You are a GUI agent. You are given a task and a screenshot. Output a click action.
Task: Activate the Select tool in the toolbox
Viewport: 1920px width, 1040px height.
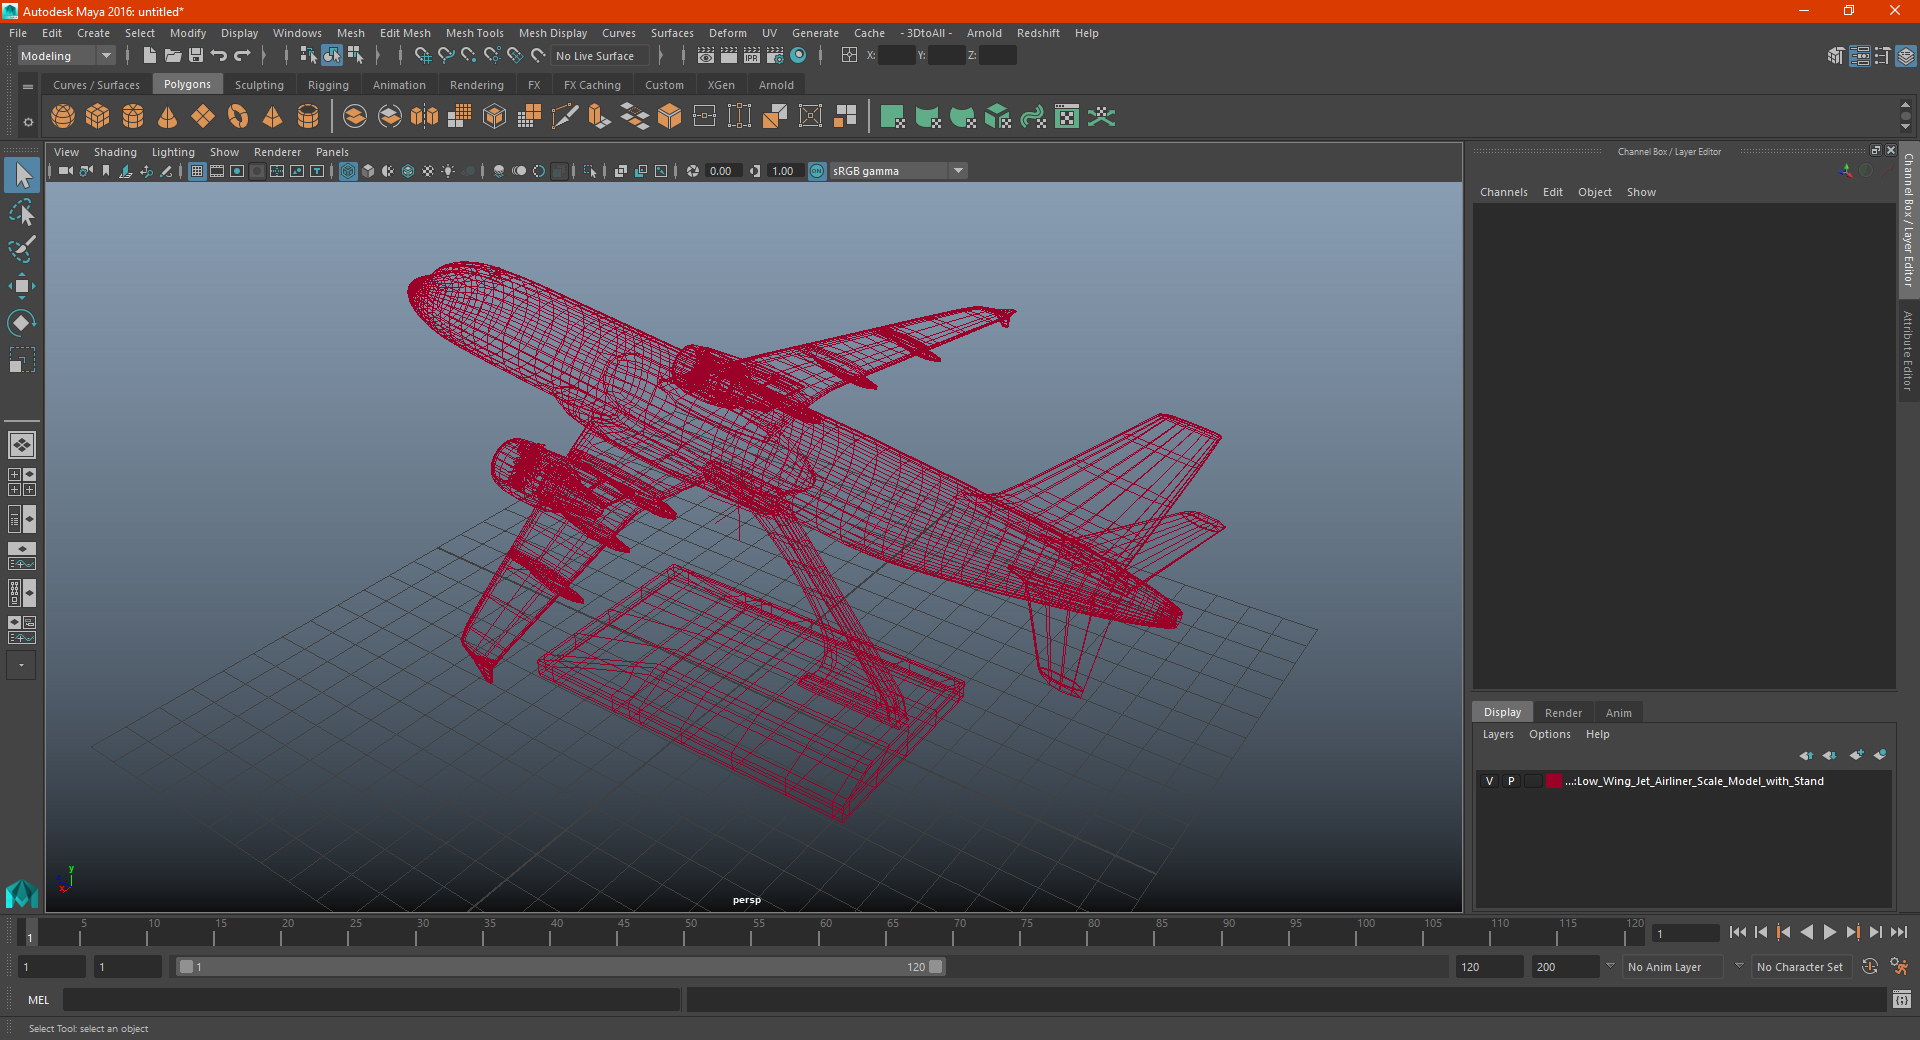pyautogui.click(x=21, y=176)
